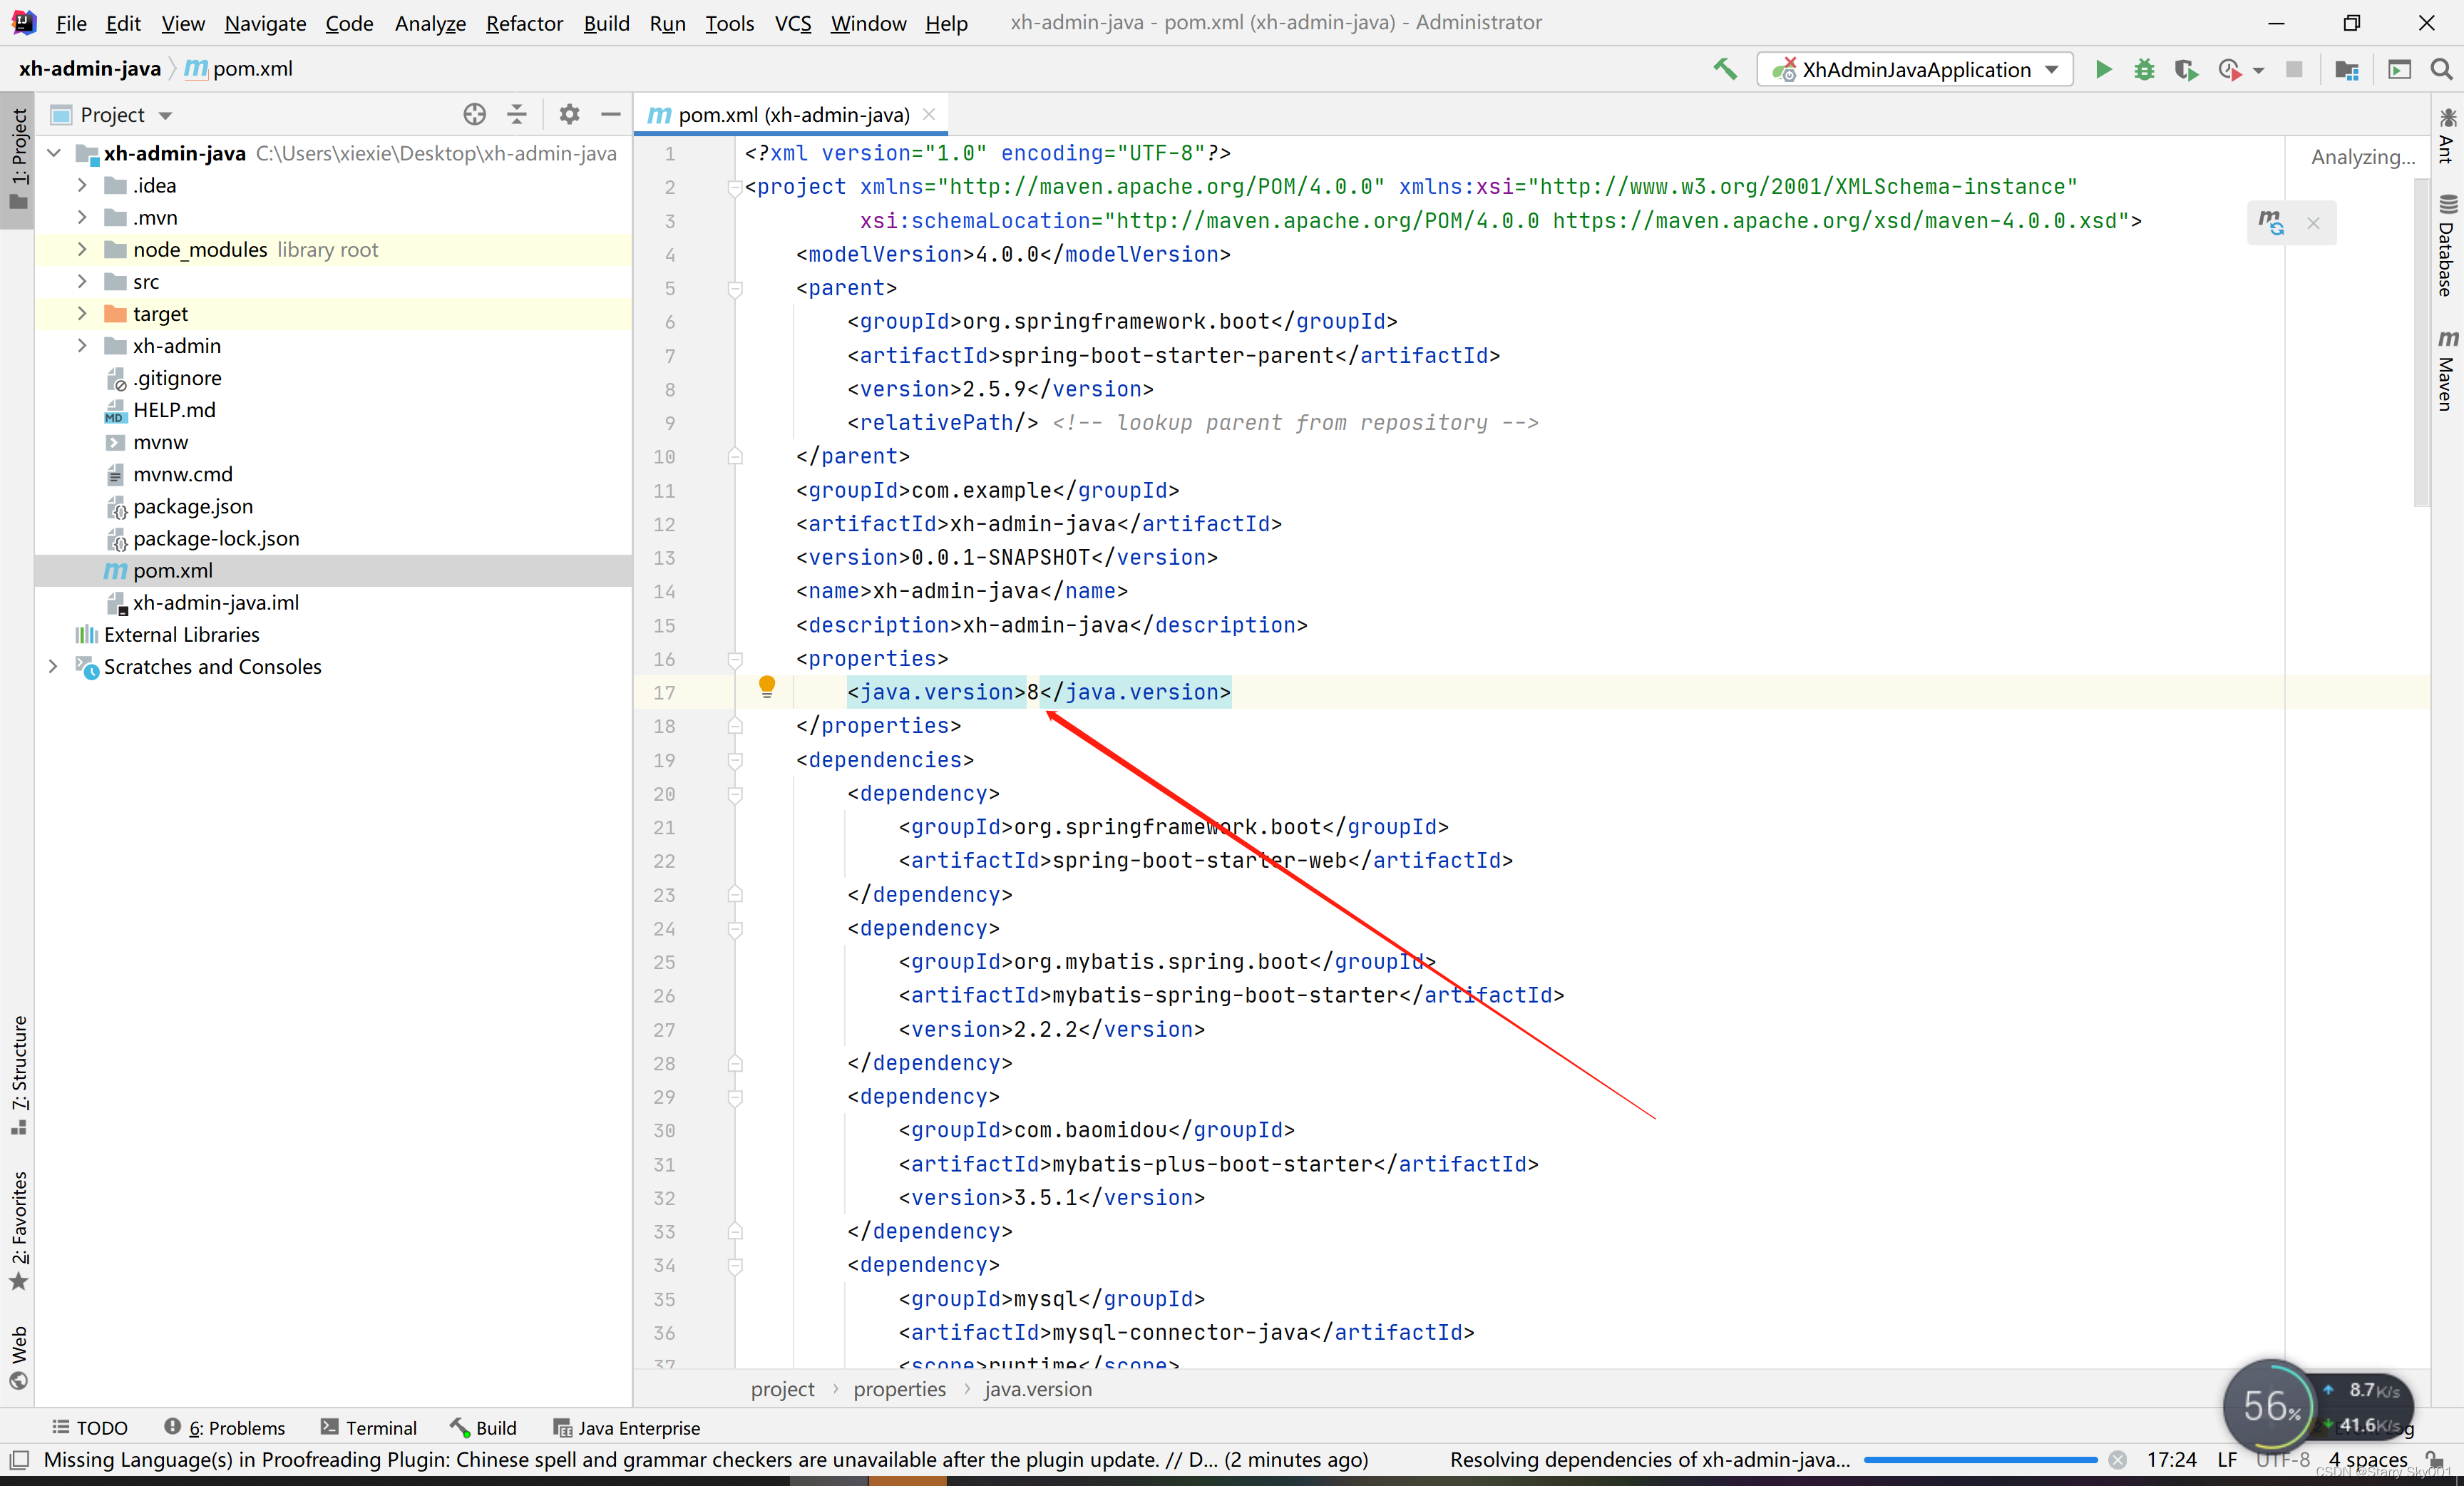
Task: Open the Refactor menu
Action: (x=524, y=22)
